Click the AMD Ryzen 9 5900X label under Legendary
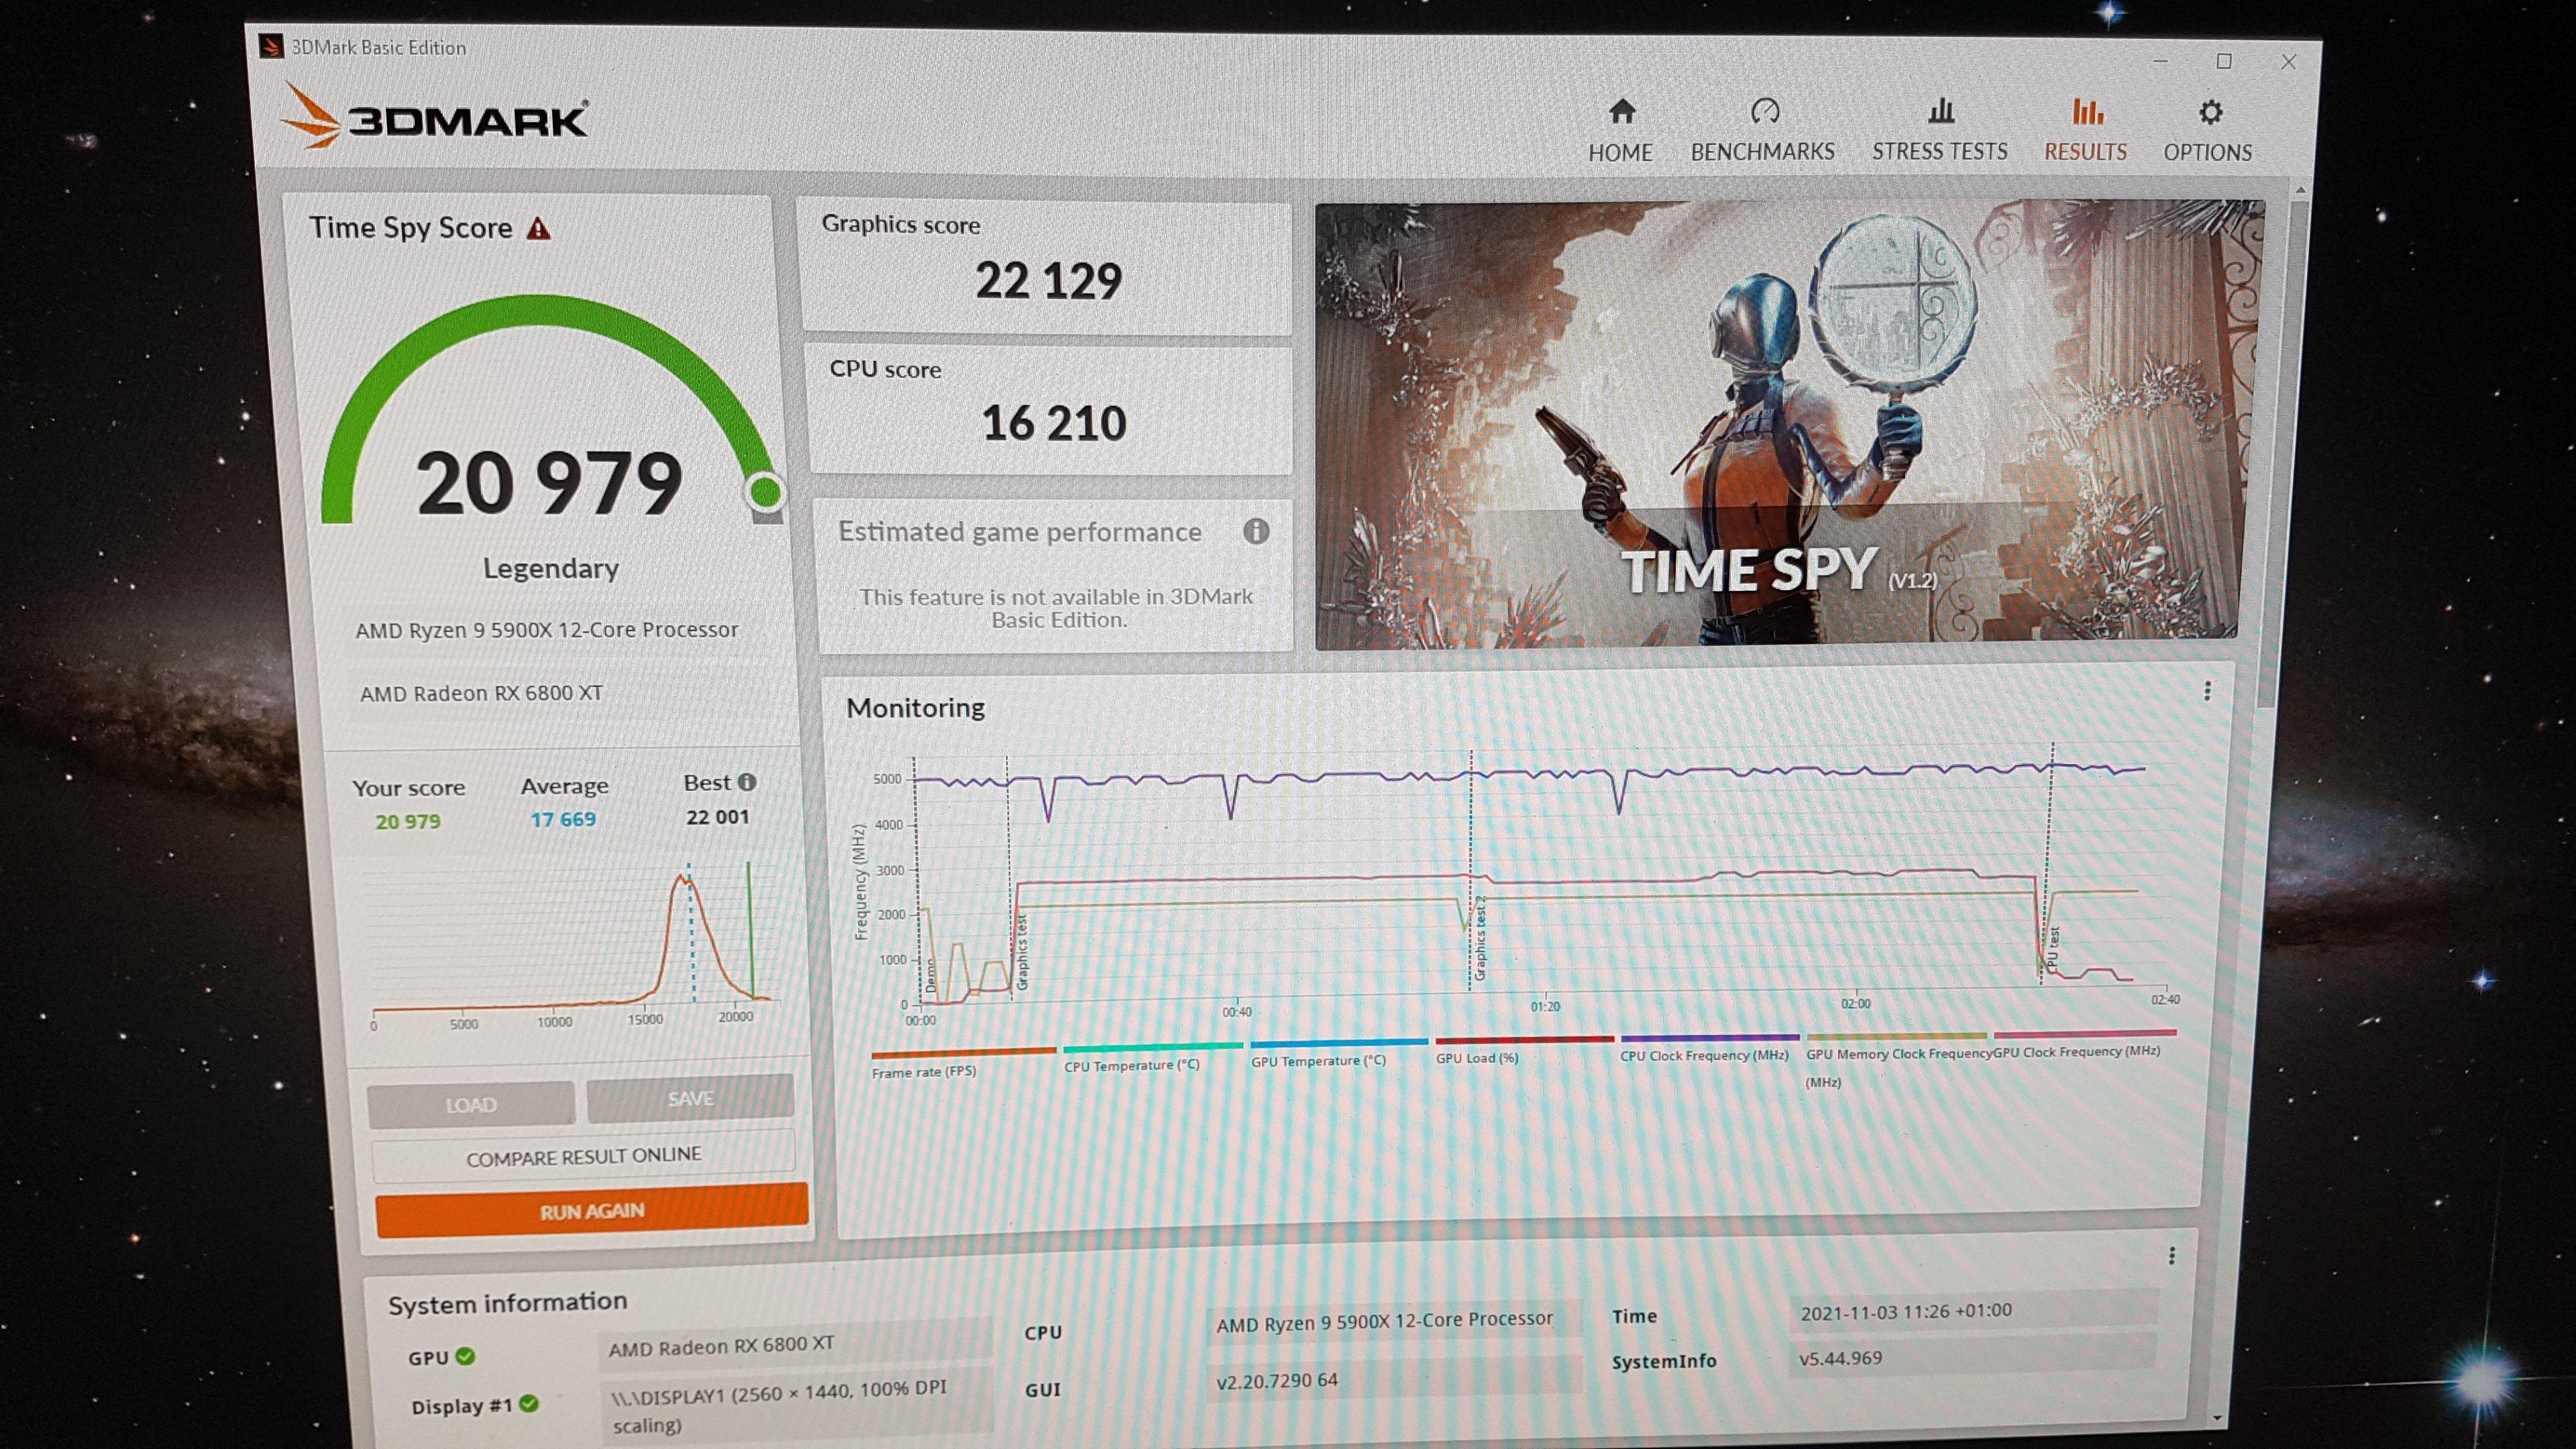The width and height of the screenshot is (2576, 1449). pyautogui.click(x=547, y=630)
